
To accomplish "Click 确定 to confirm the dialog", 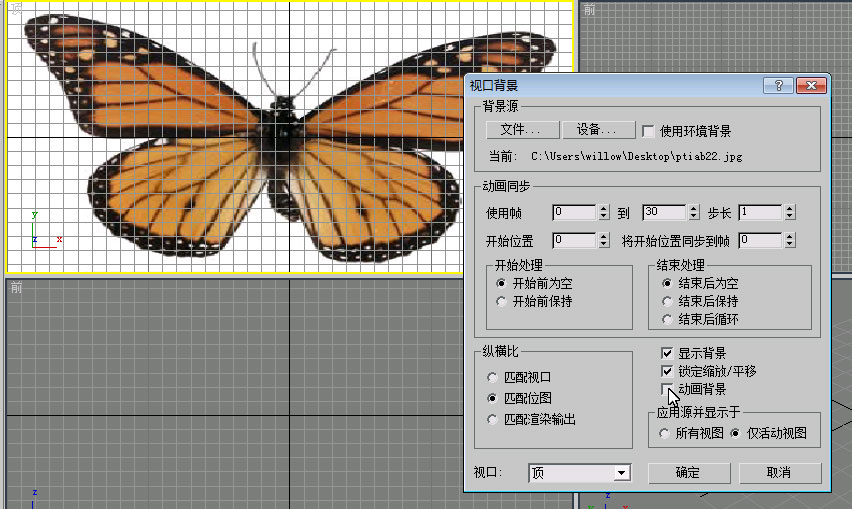I will [687, 473].
